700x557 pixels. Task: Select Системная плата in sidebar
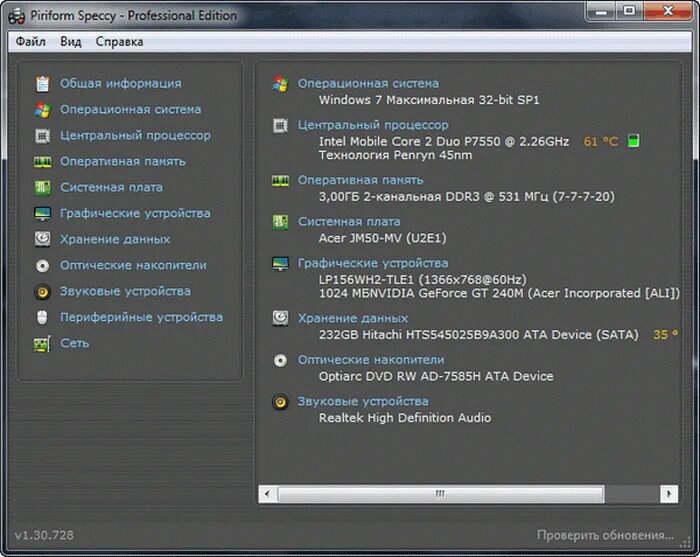click(111, 187)
